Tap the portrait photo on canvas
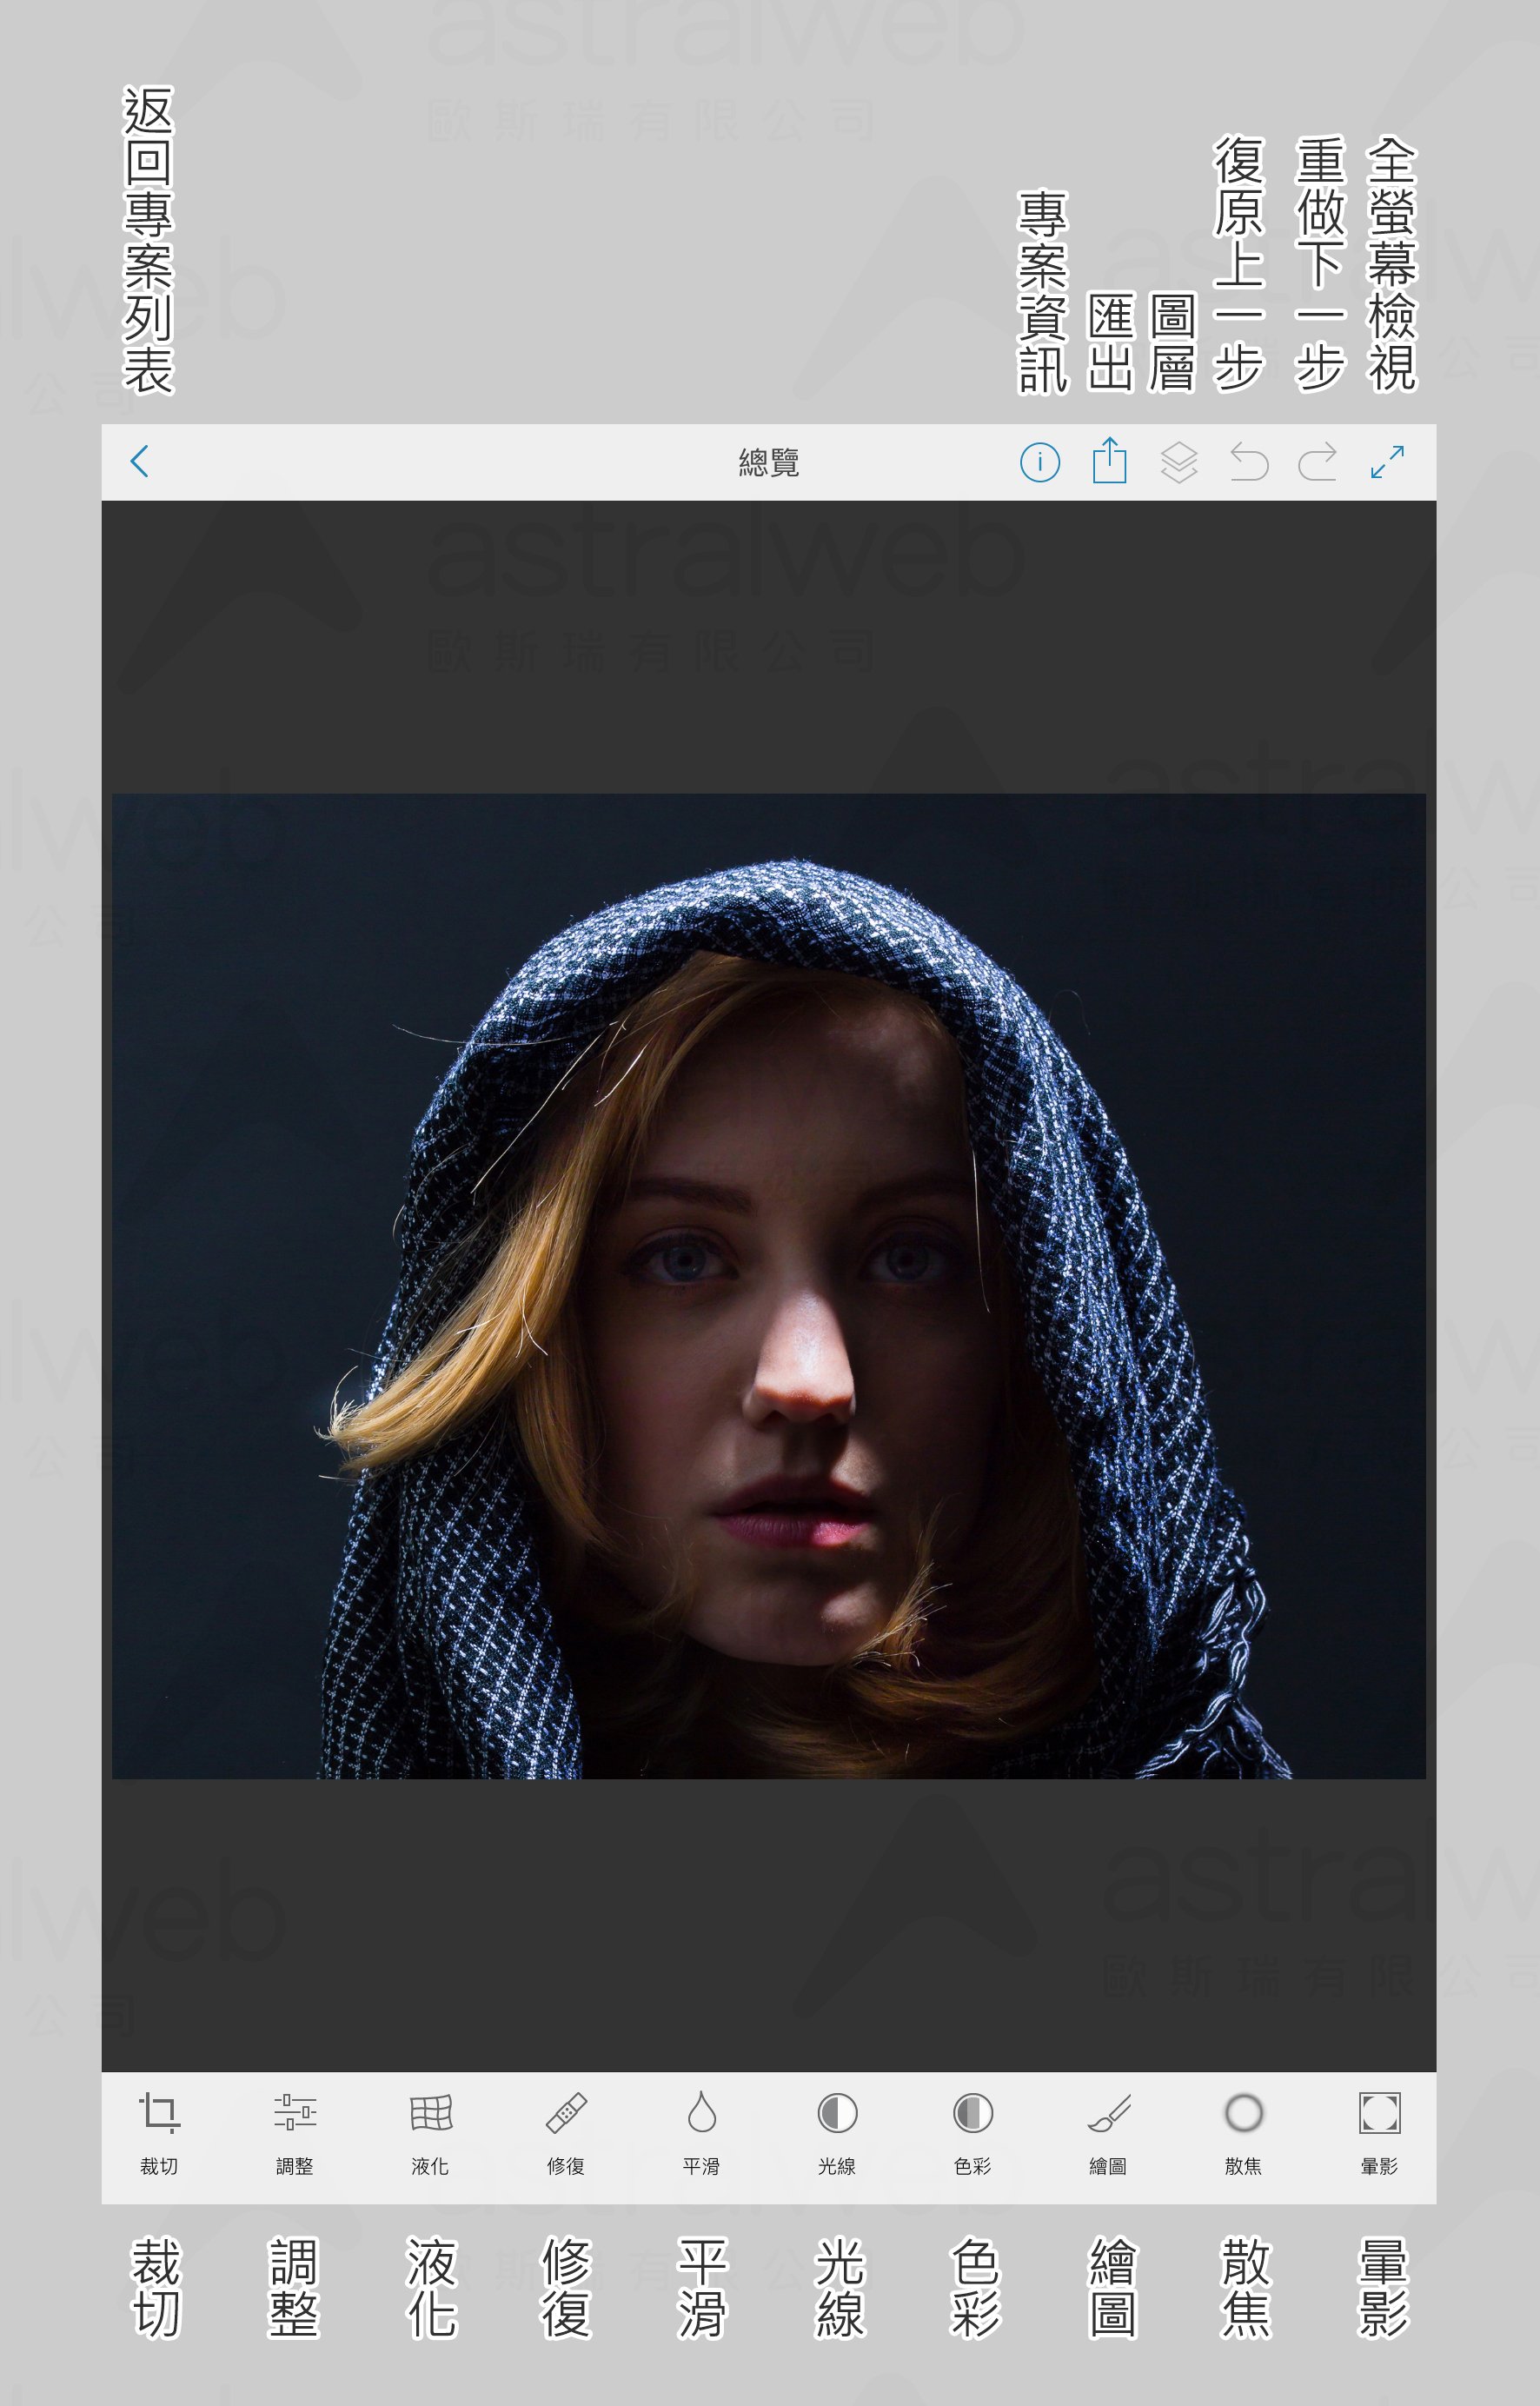1540x2406 pixels. [x=768, y=1286]
